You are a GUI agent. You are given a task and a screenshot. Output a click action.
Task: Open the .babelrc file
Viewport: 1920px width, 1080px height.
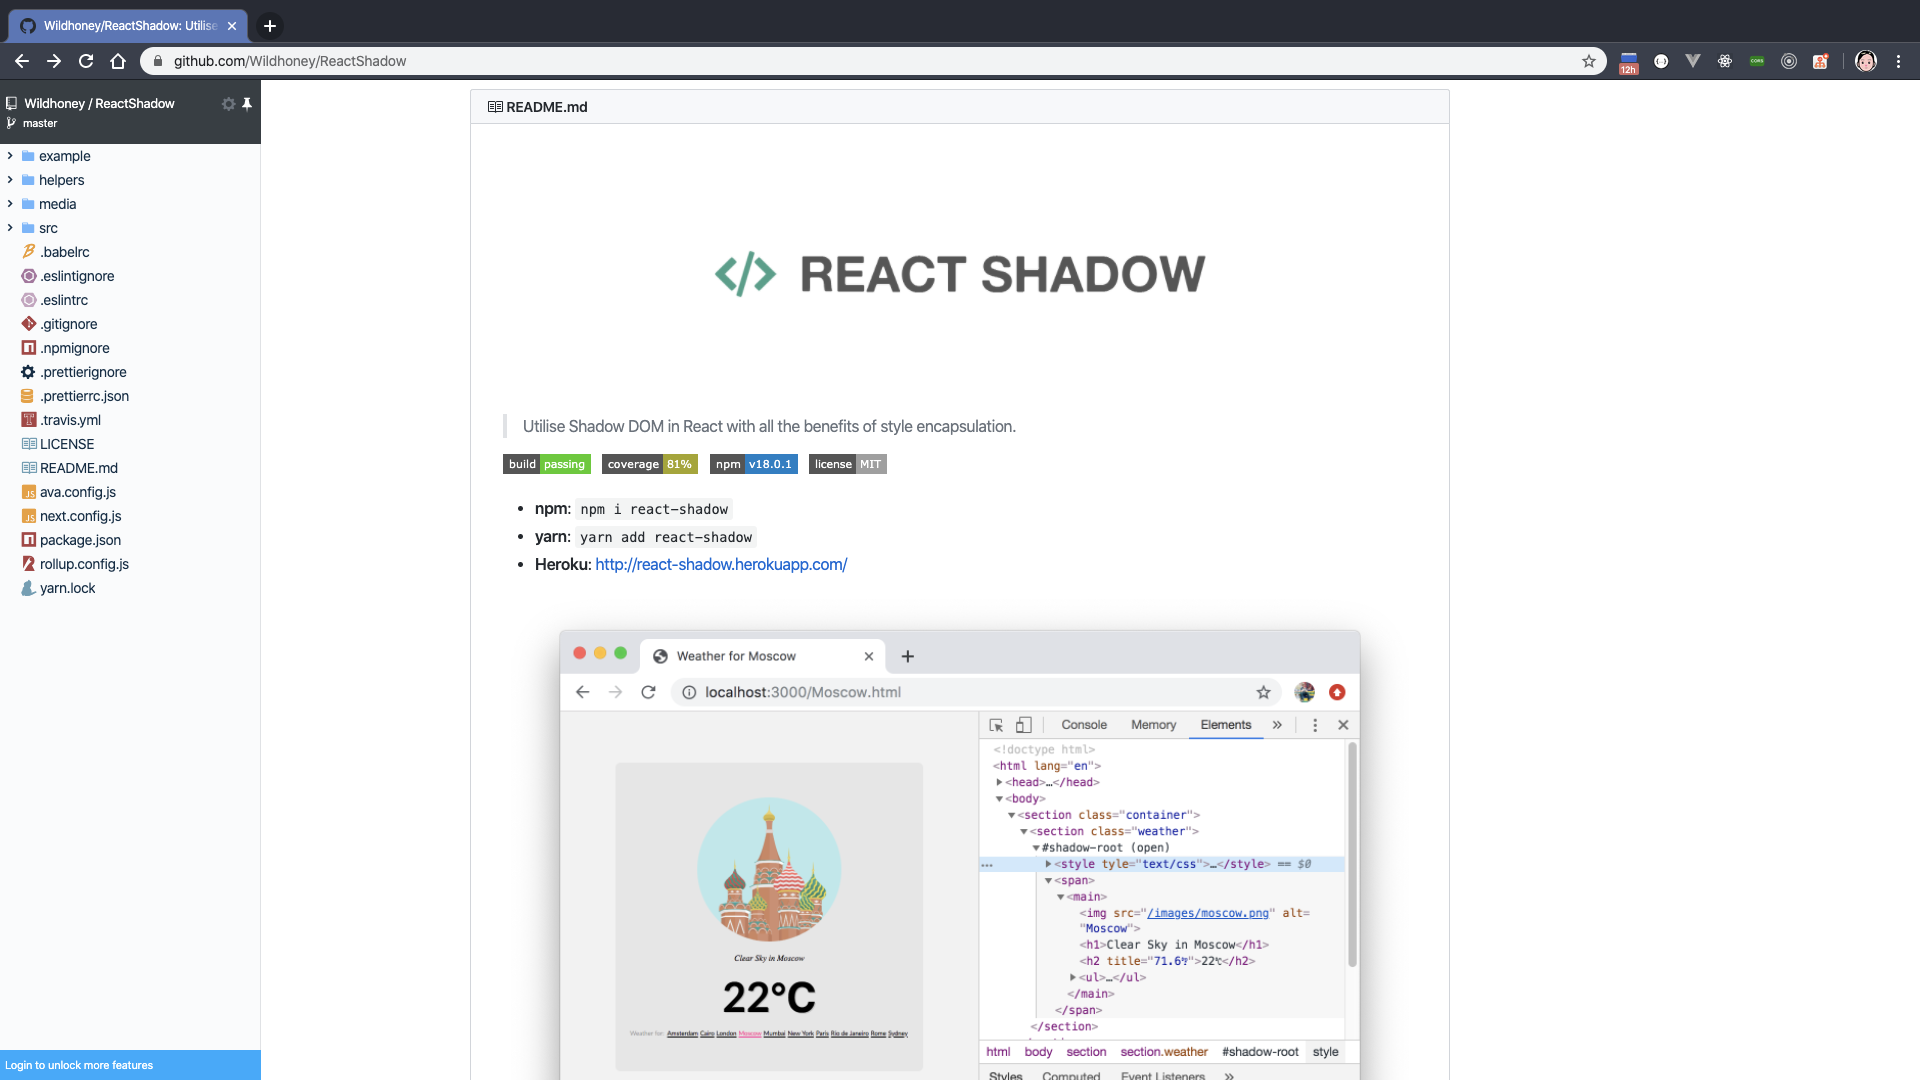point(65,252)
